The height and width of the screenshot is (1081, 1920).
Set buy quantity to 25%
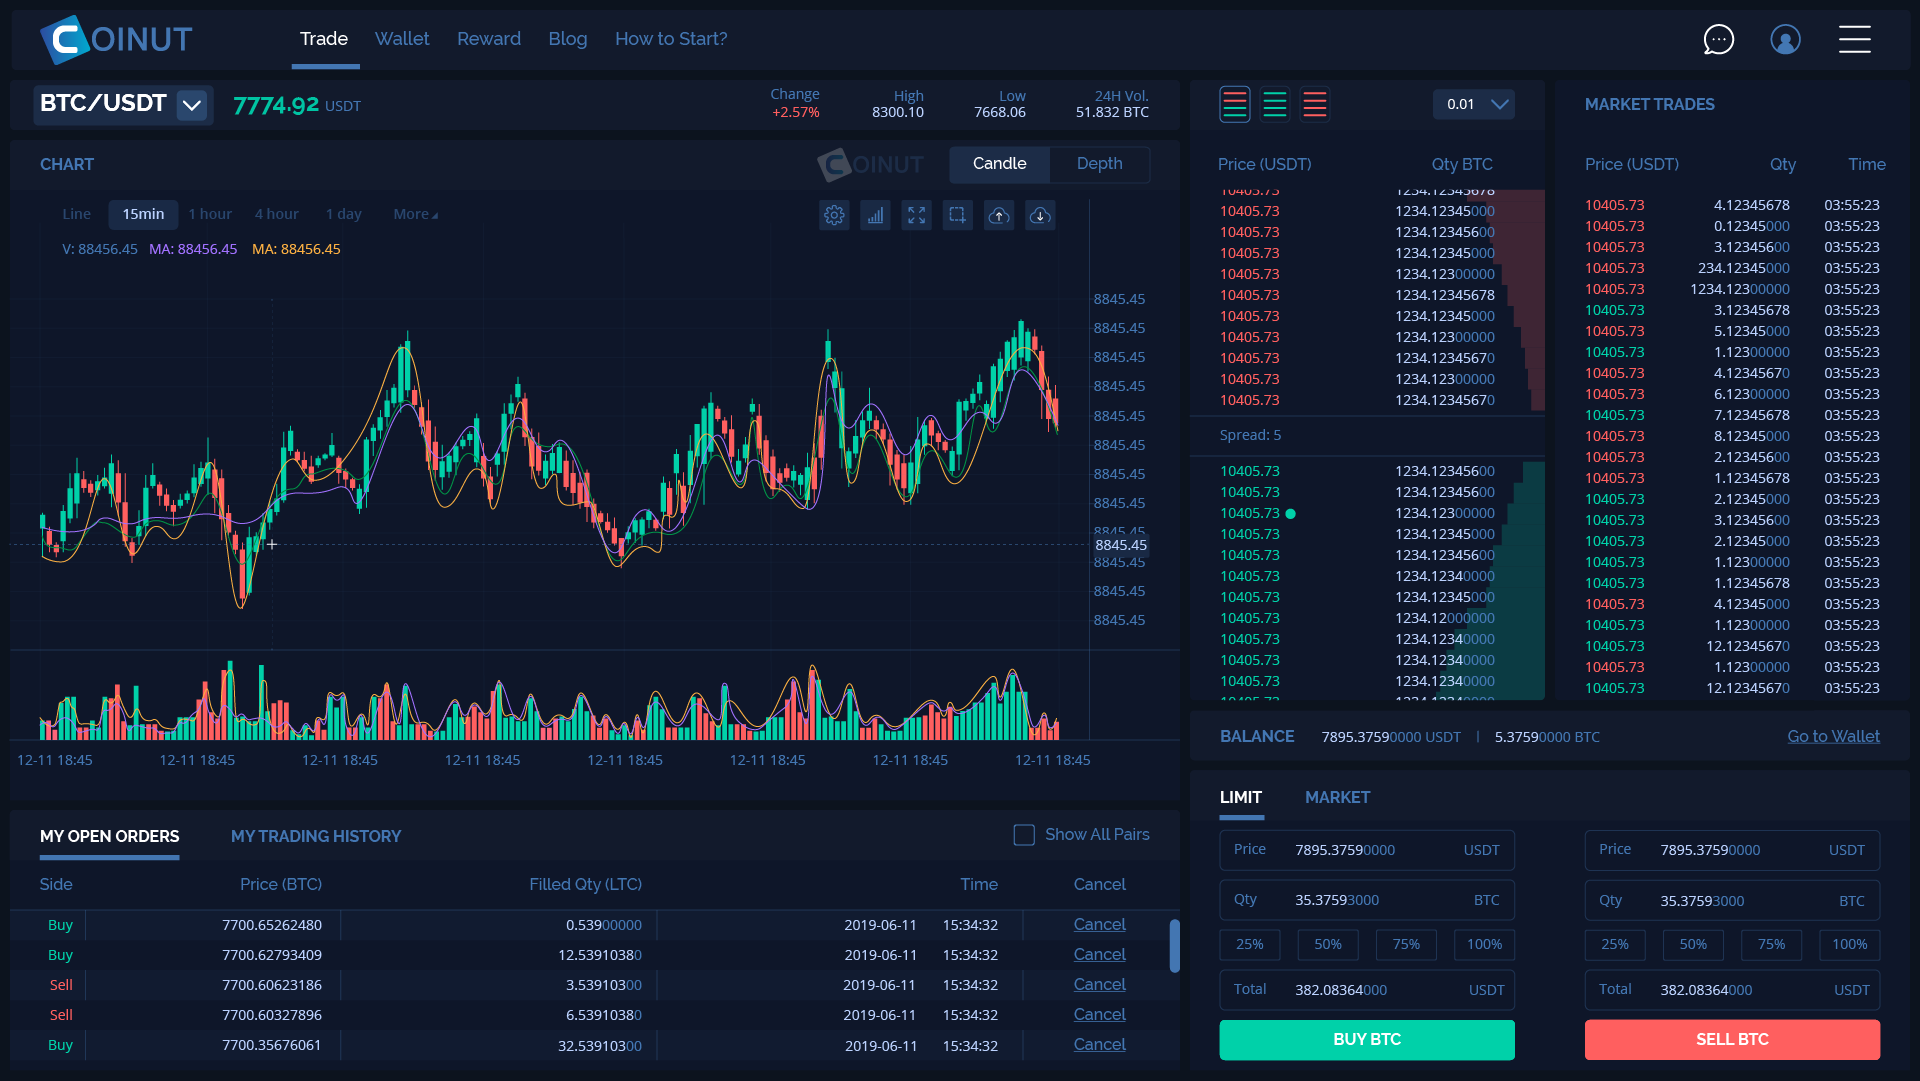pyautogui.click(x=1250, y=945)
